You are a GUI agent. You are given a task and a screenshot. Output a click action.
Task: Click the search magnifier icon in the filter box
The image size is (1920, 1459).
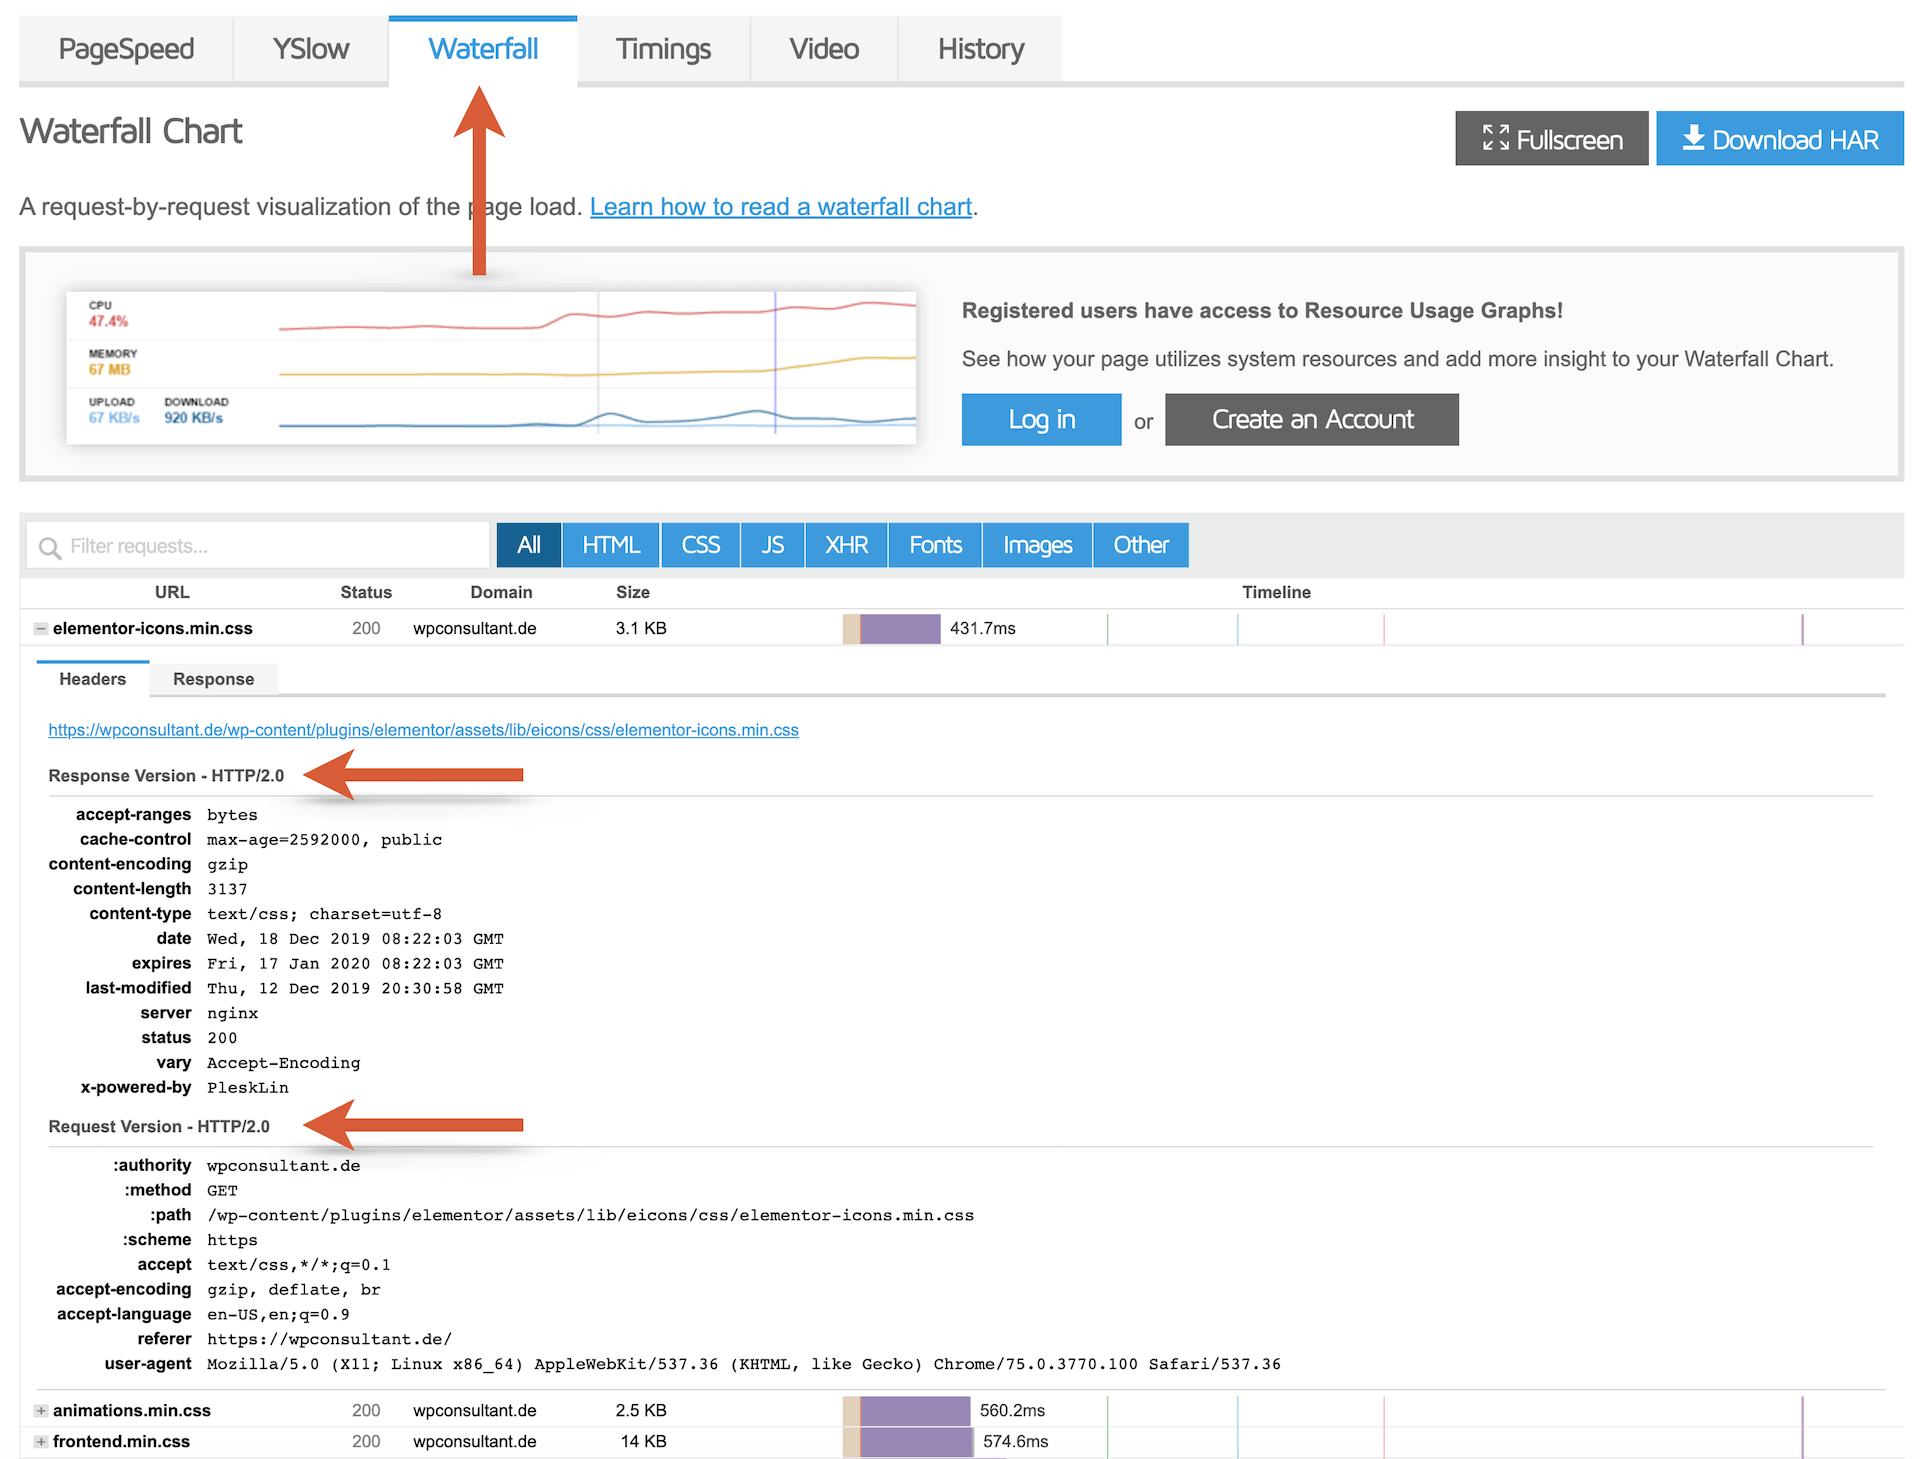49,547
